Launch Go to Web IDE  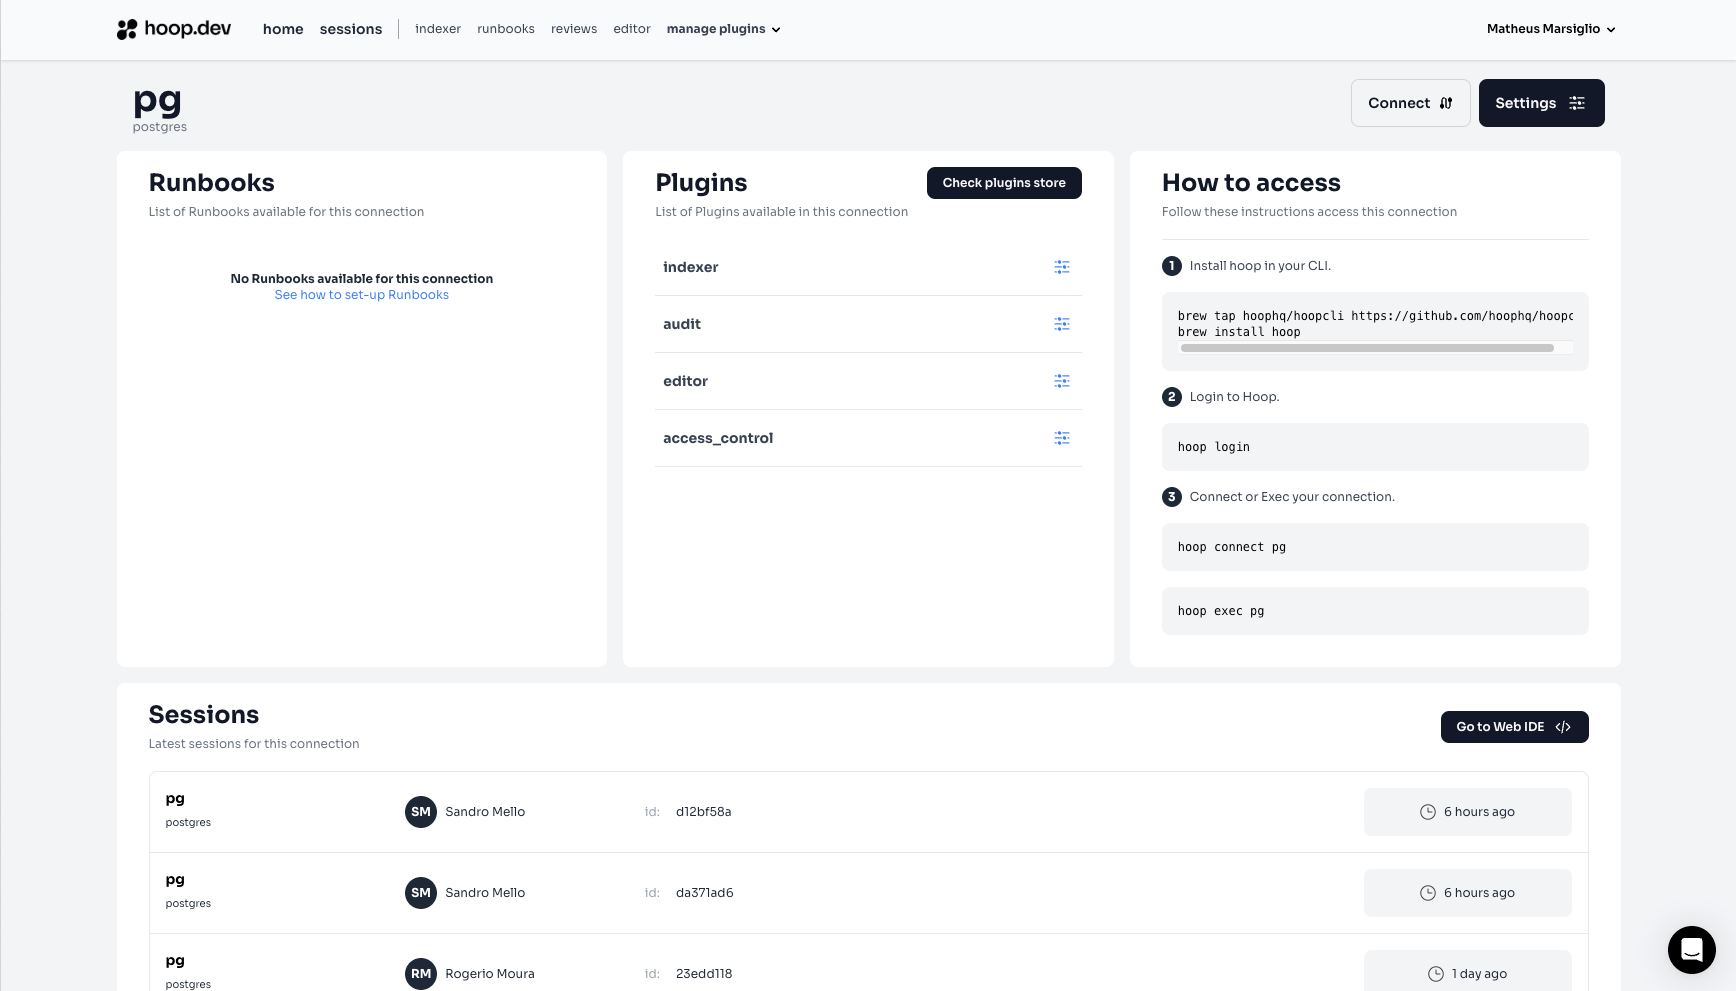coord(1514,727)
